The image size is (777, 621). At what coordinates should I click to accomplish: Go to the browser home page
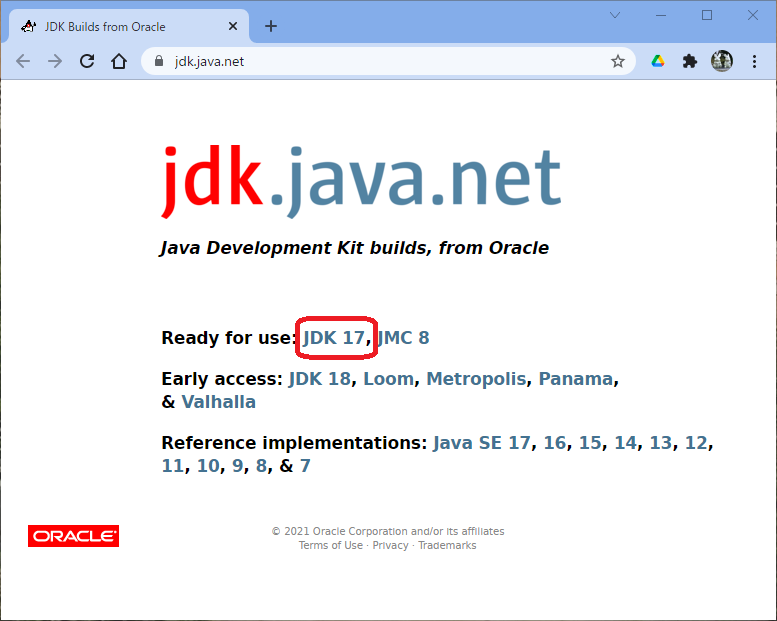click(119, 61)
